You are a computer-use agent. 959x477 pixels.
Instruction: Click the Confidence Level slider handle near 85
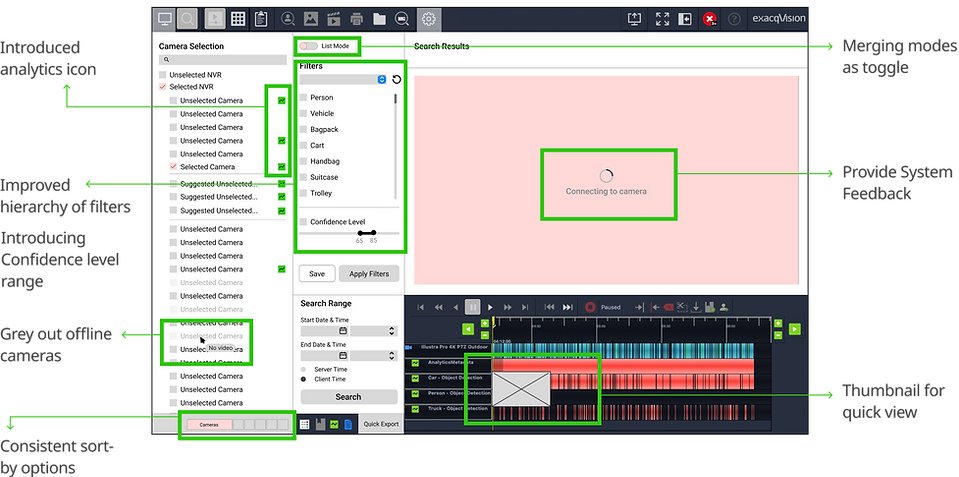(x=374, y=232)
